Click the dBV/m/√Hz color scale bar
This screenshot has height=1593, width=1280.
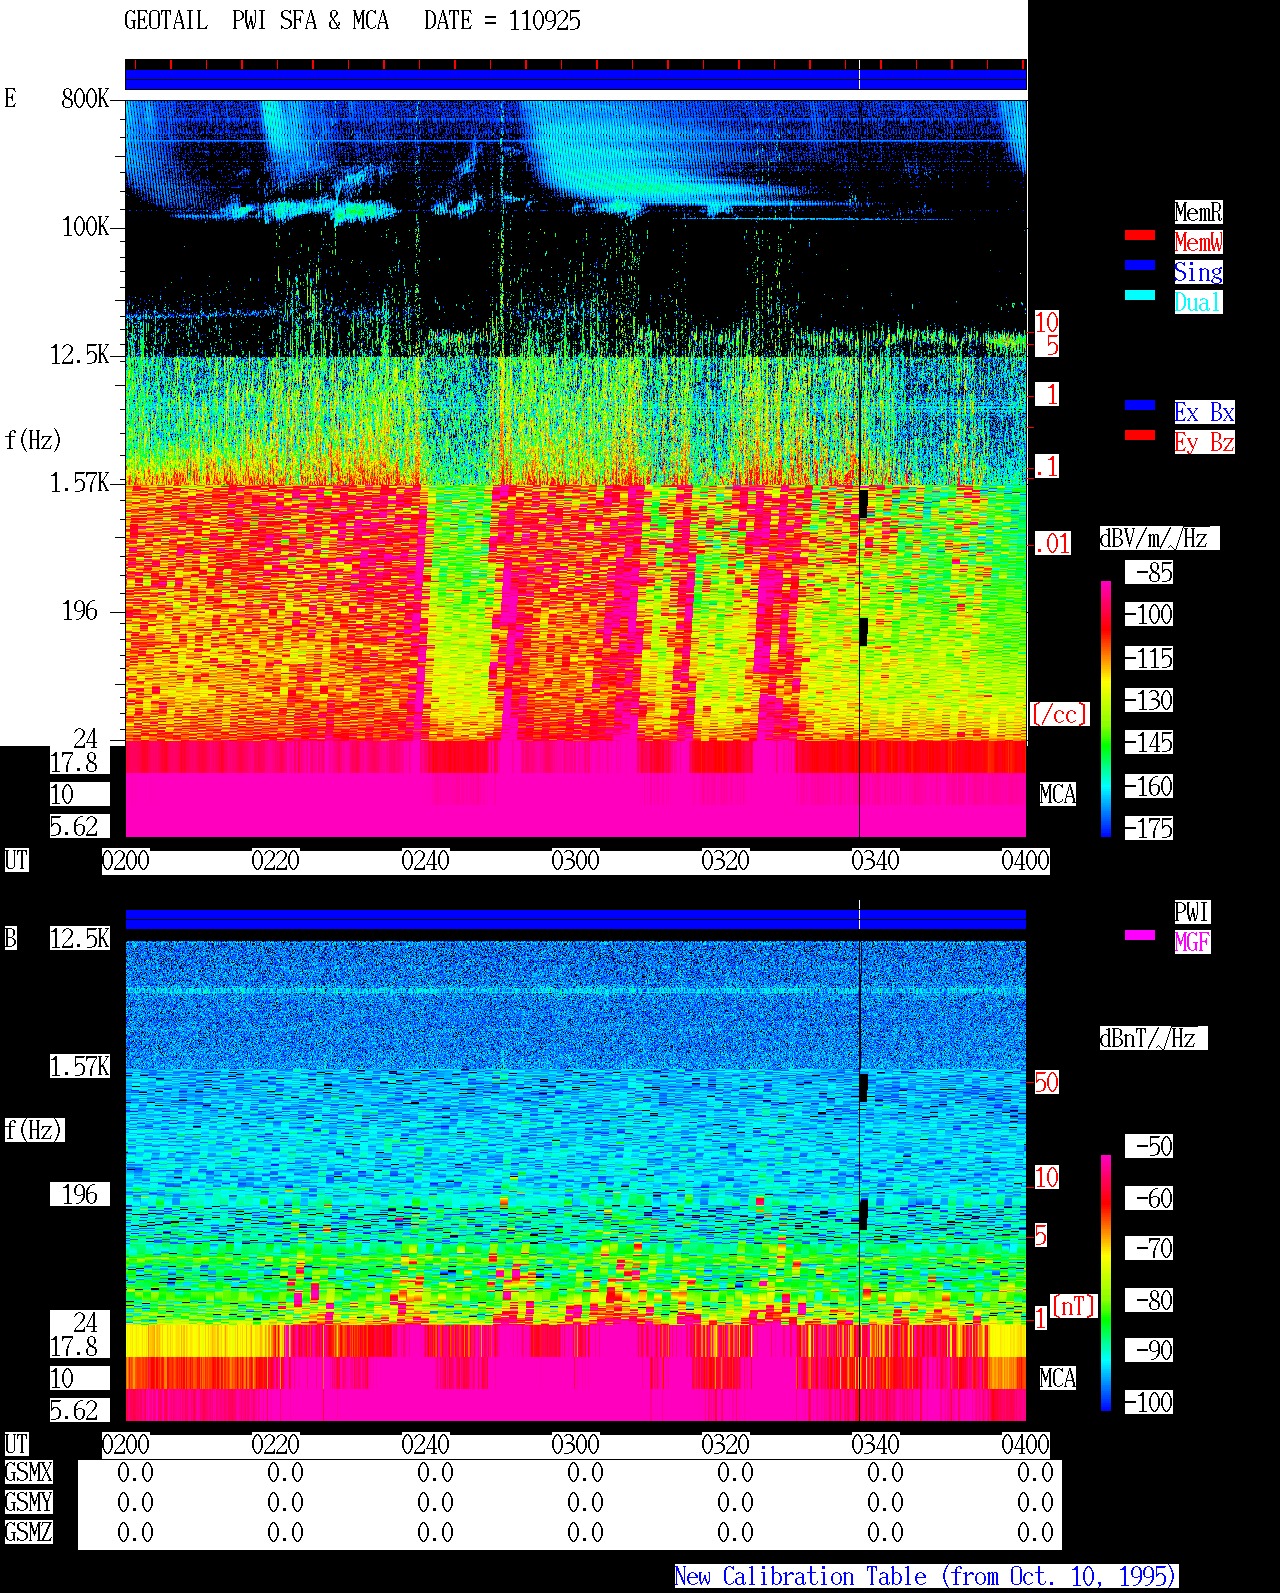1106,708
